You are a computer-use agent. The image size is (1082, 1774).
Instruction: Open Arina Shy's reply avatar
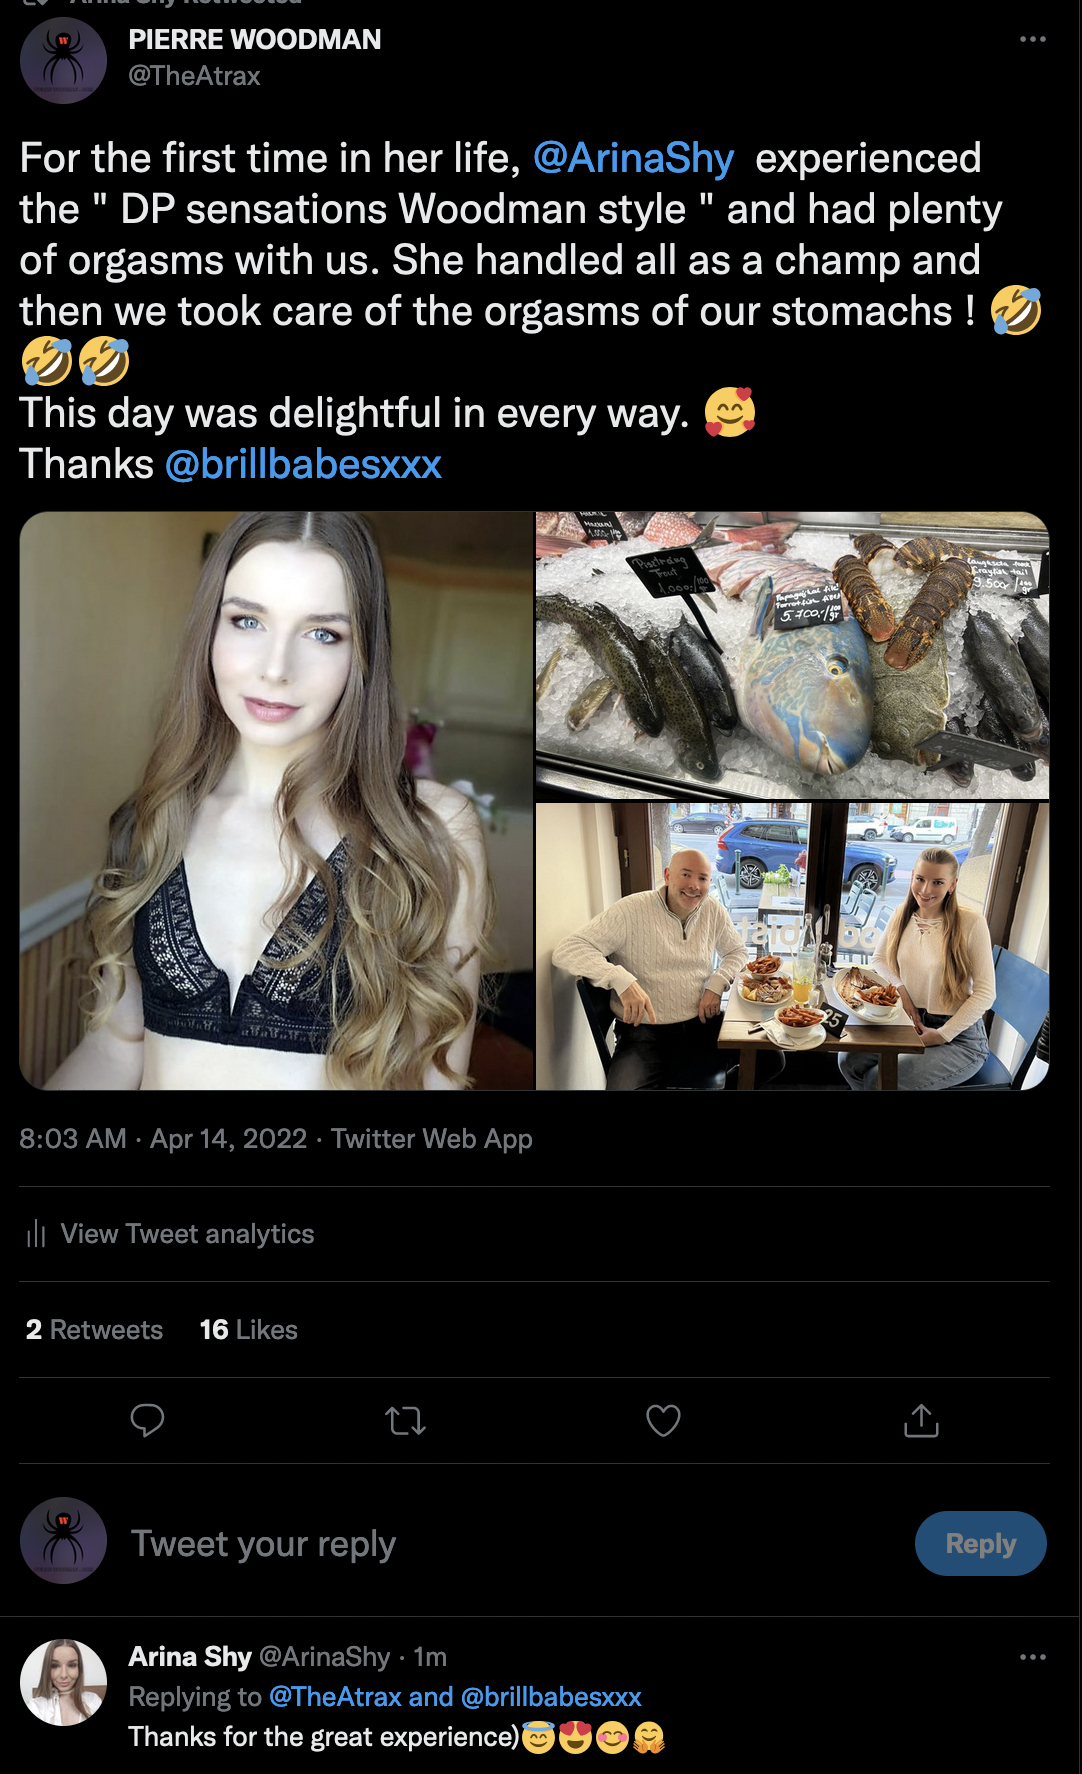63,1682
